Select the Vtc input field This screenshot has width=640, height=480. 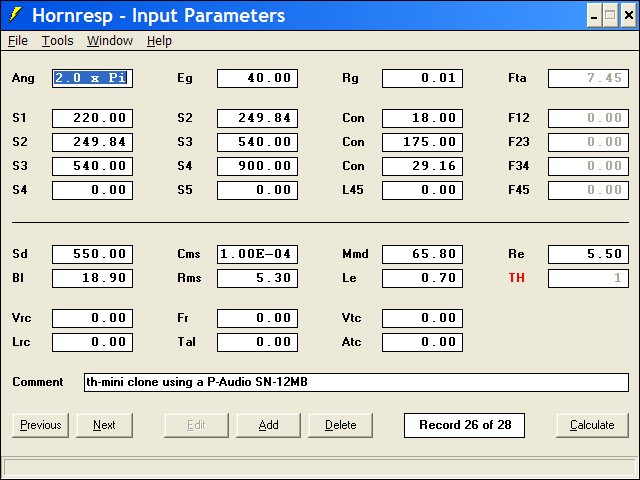422,318
